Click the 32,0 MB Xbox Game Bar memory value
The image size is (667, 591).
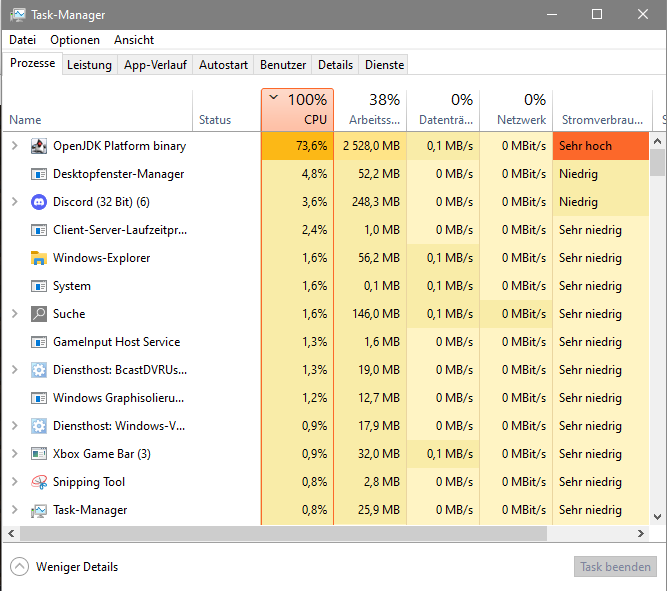click(x=379, y=454)
